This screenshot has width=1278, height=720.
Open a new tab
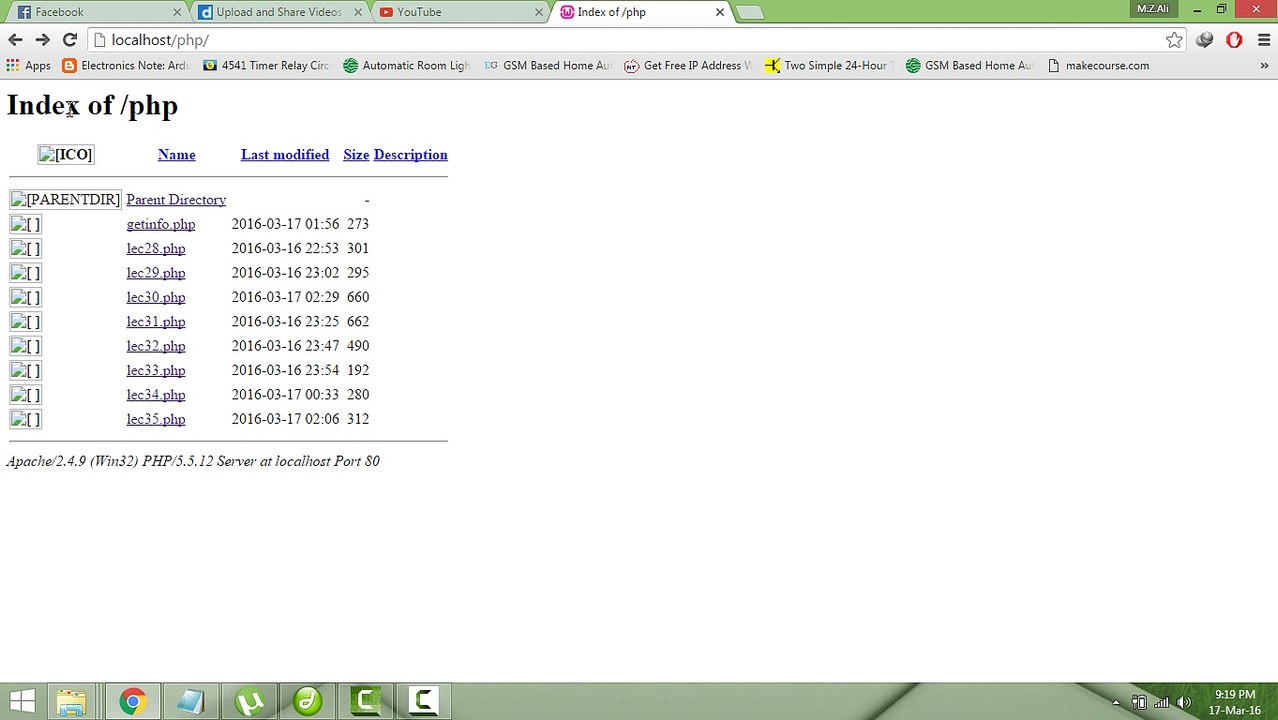(749, 12)
